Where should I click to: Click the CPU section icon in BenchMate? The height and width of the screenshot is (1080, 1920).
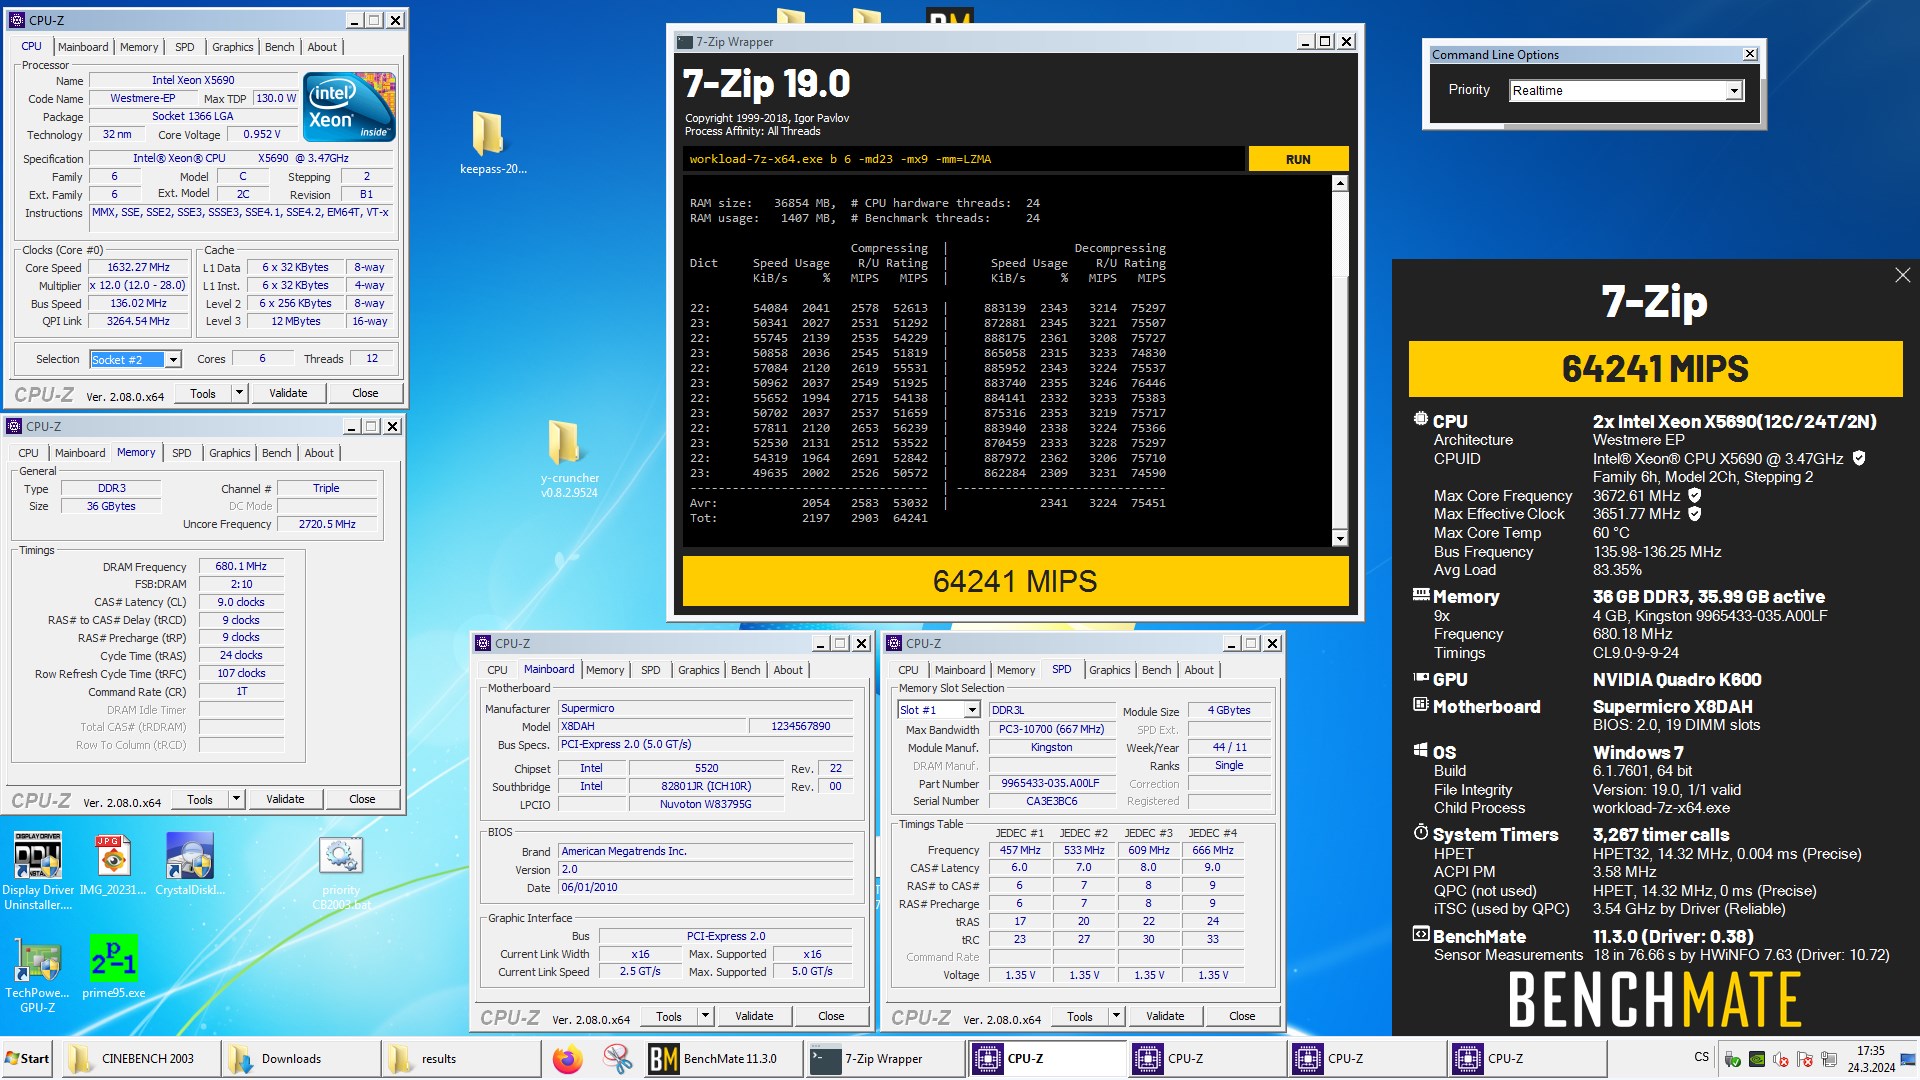tap(1420, 420)
